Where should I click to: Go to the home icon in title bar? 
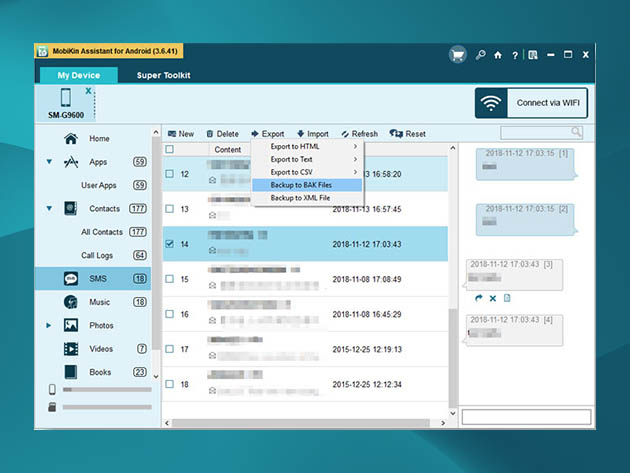(498, 55)
